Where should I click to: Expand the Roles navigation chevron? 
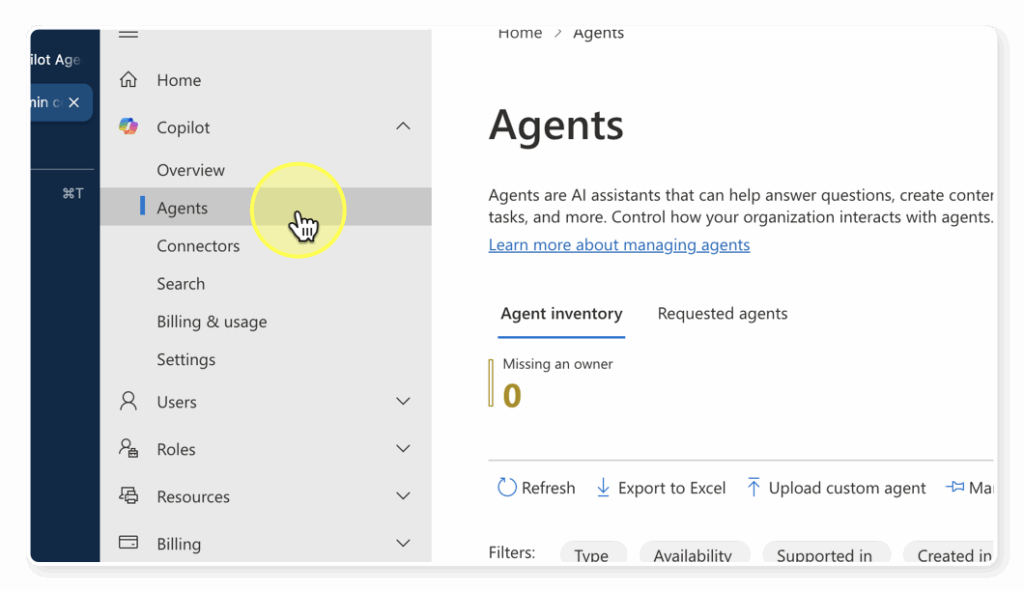tap(403, 449)
